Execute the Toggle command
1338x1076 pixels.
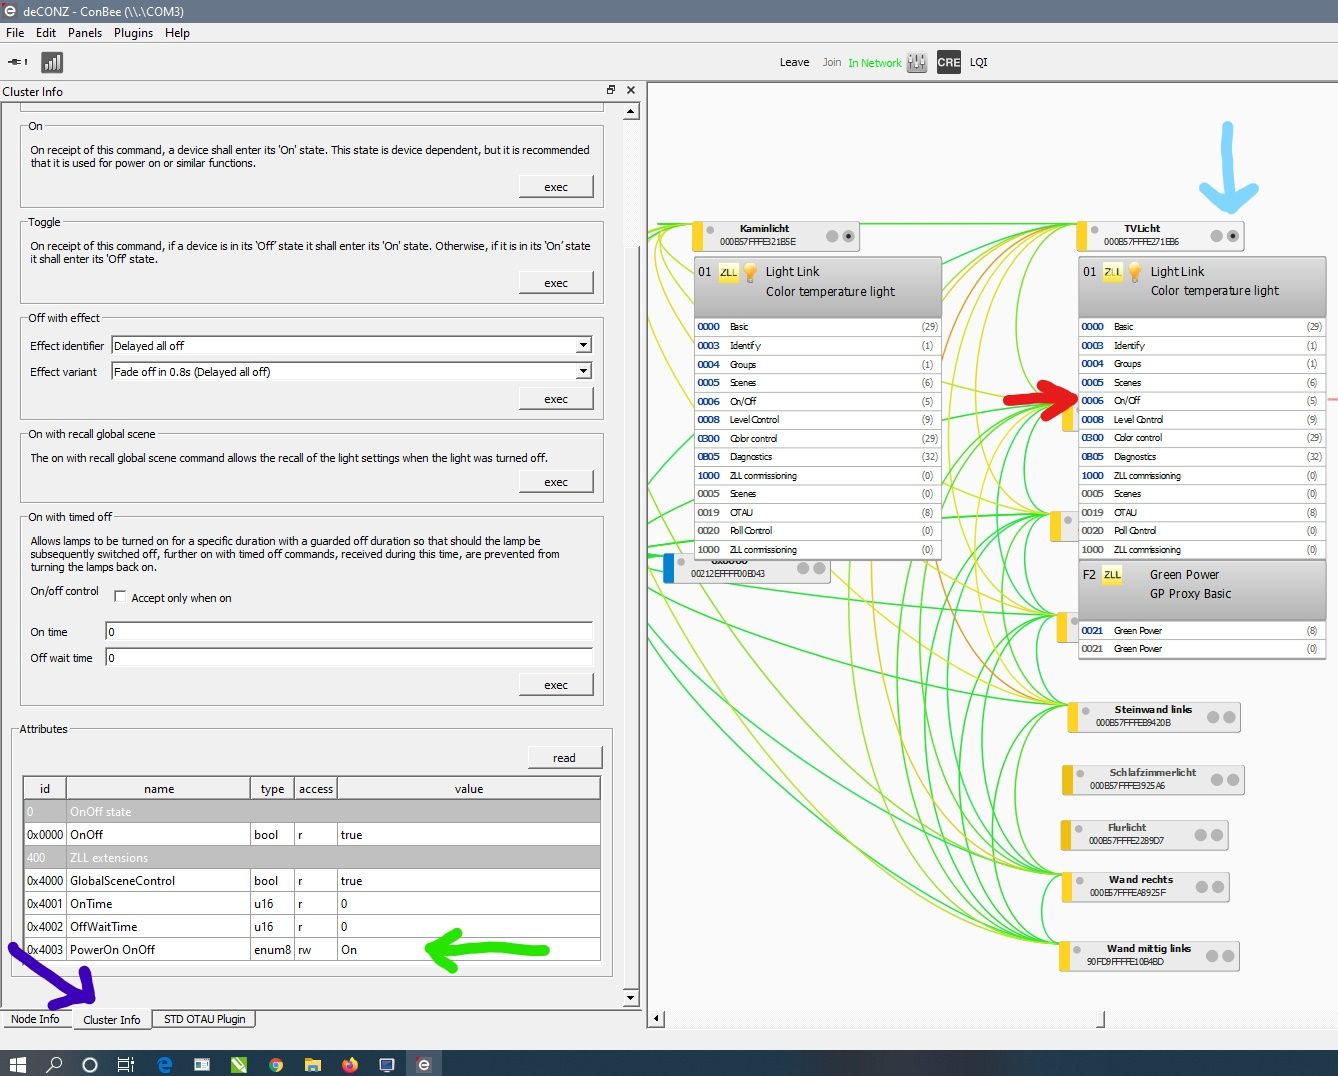[556, 283]
